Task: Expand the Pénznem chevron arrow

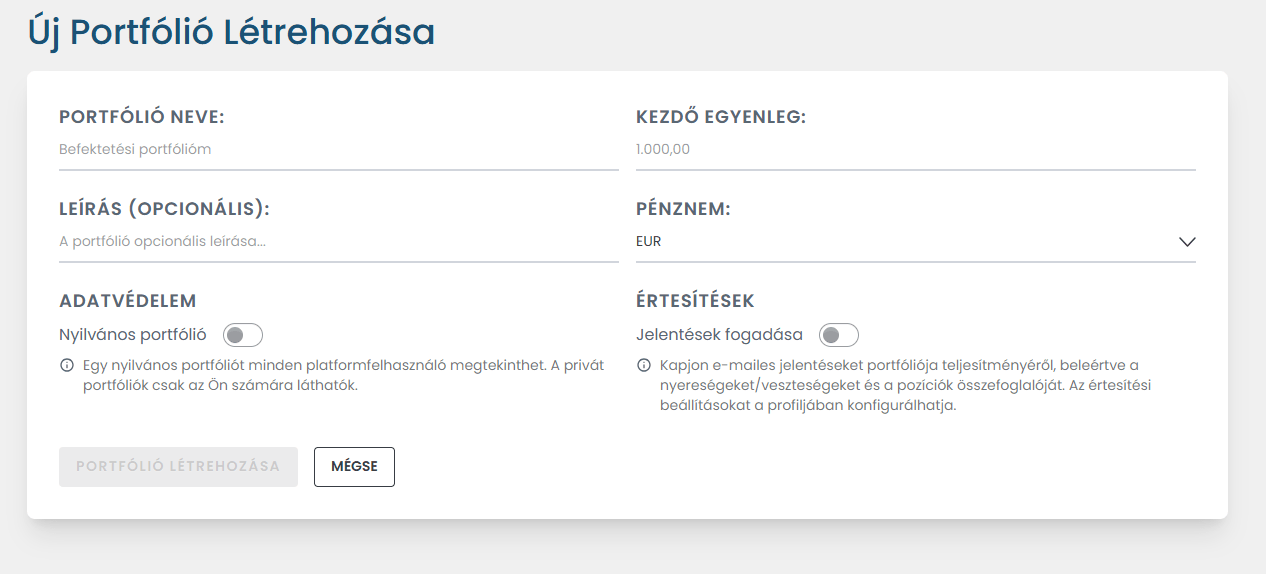Action: coord(1187,242)
